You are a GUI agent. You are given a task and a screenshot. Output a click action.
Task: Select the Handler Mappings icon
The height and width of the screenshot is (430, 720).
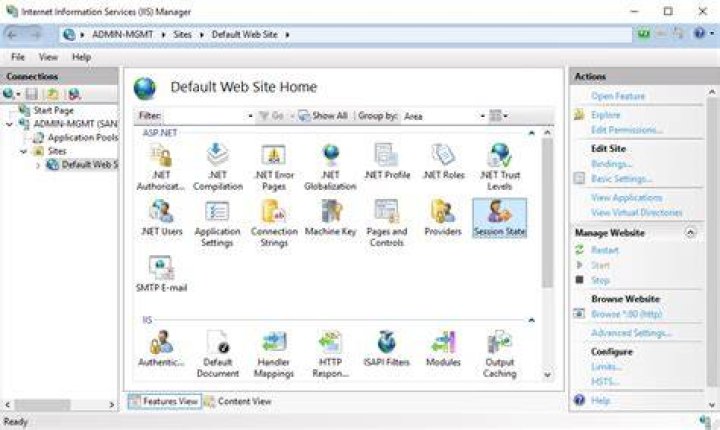click(x=274, y=354)
